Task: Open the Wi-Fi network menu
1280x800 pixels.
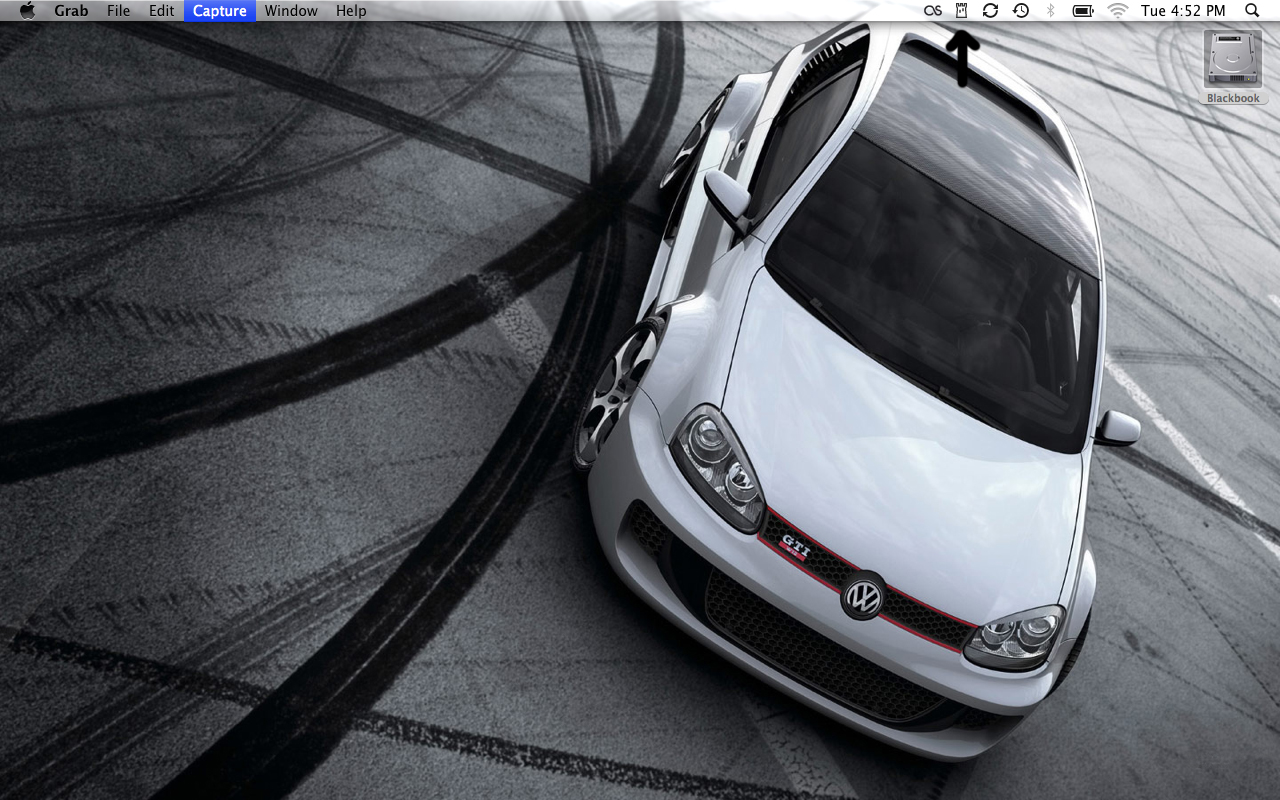Action: (1118, 11)
